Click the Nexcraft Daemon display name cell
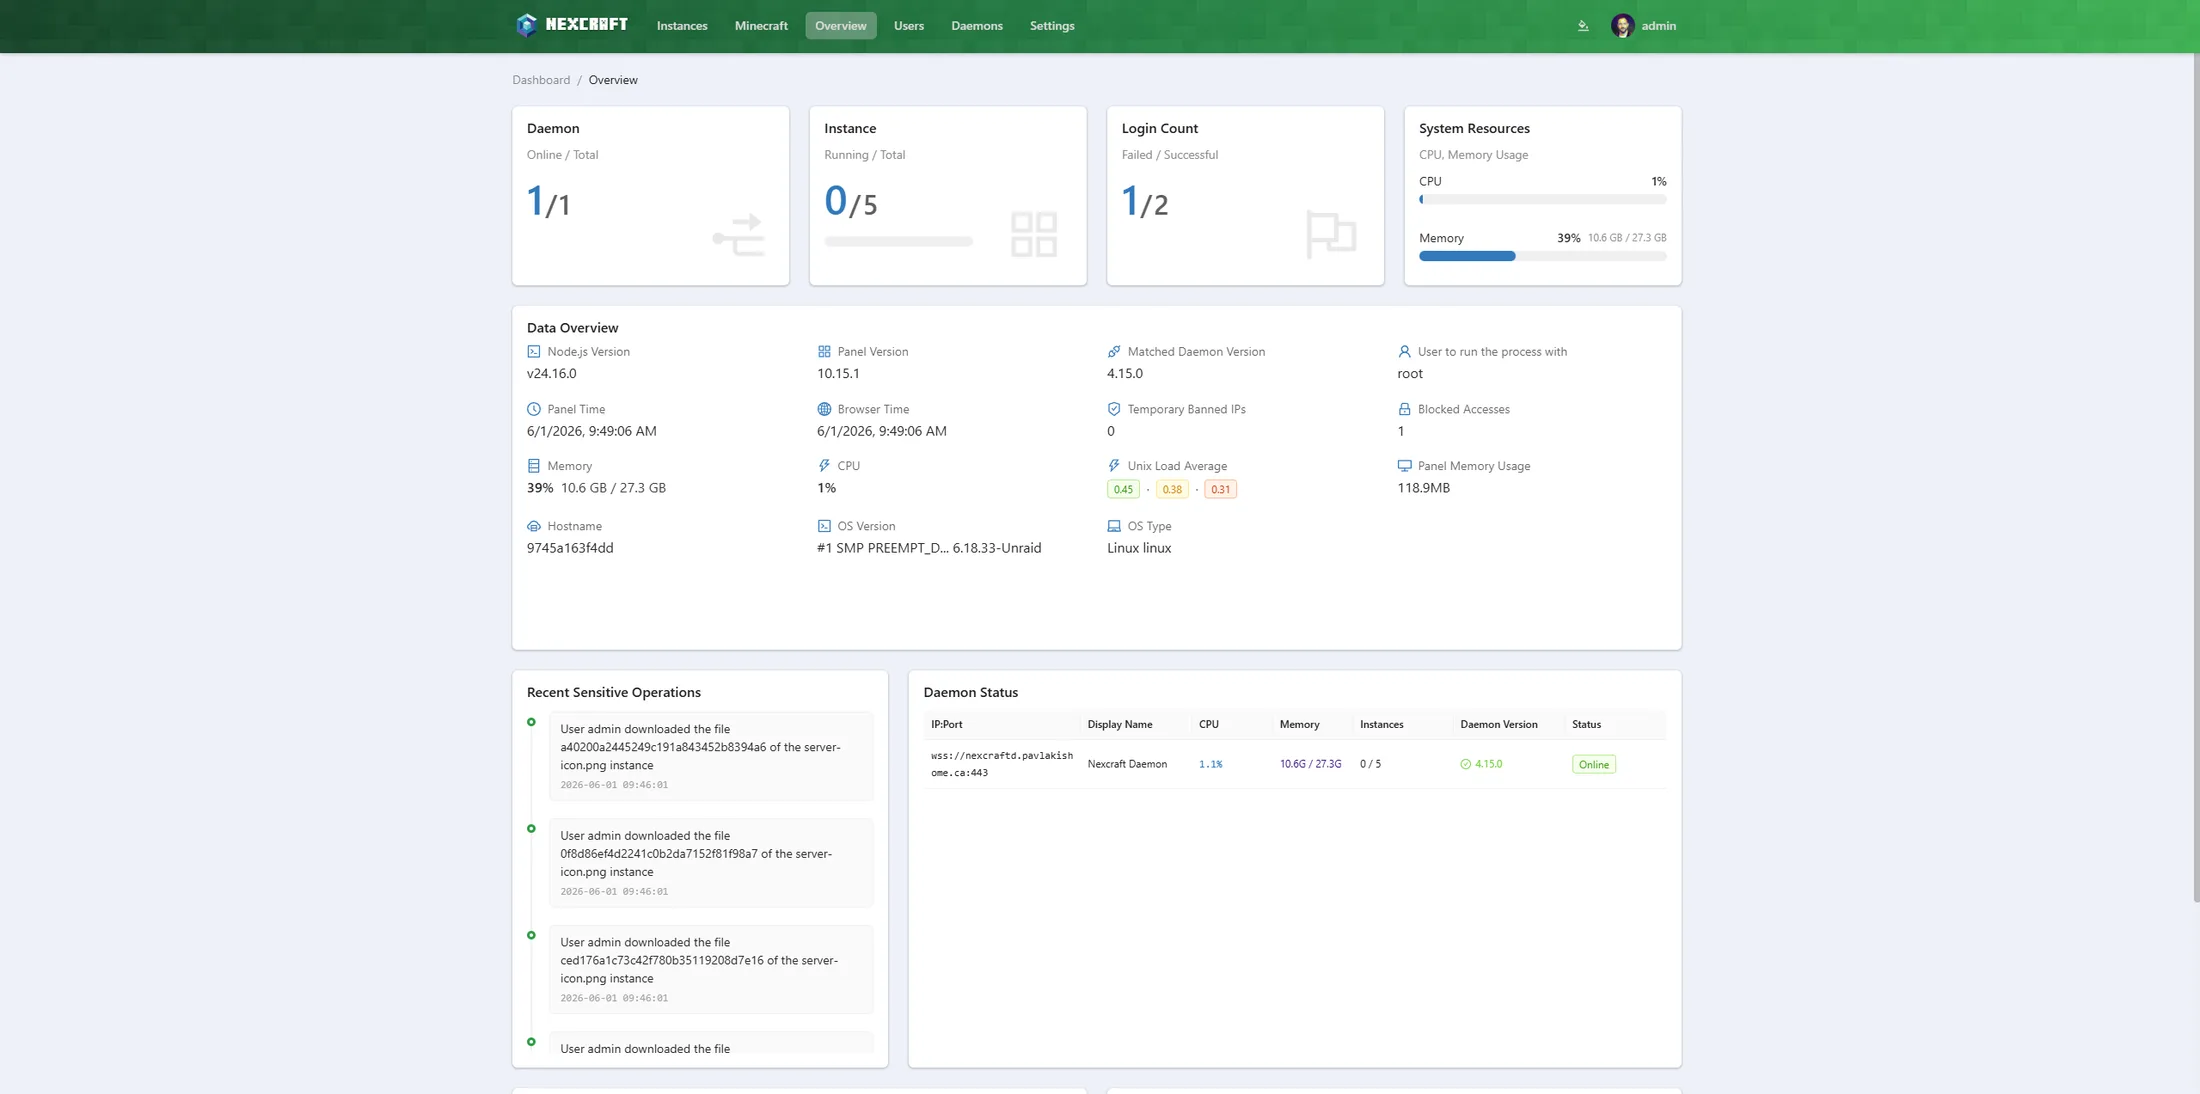This screenshot has width=2200, height=1094. tap(1127, 764)
